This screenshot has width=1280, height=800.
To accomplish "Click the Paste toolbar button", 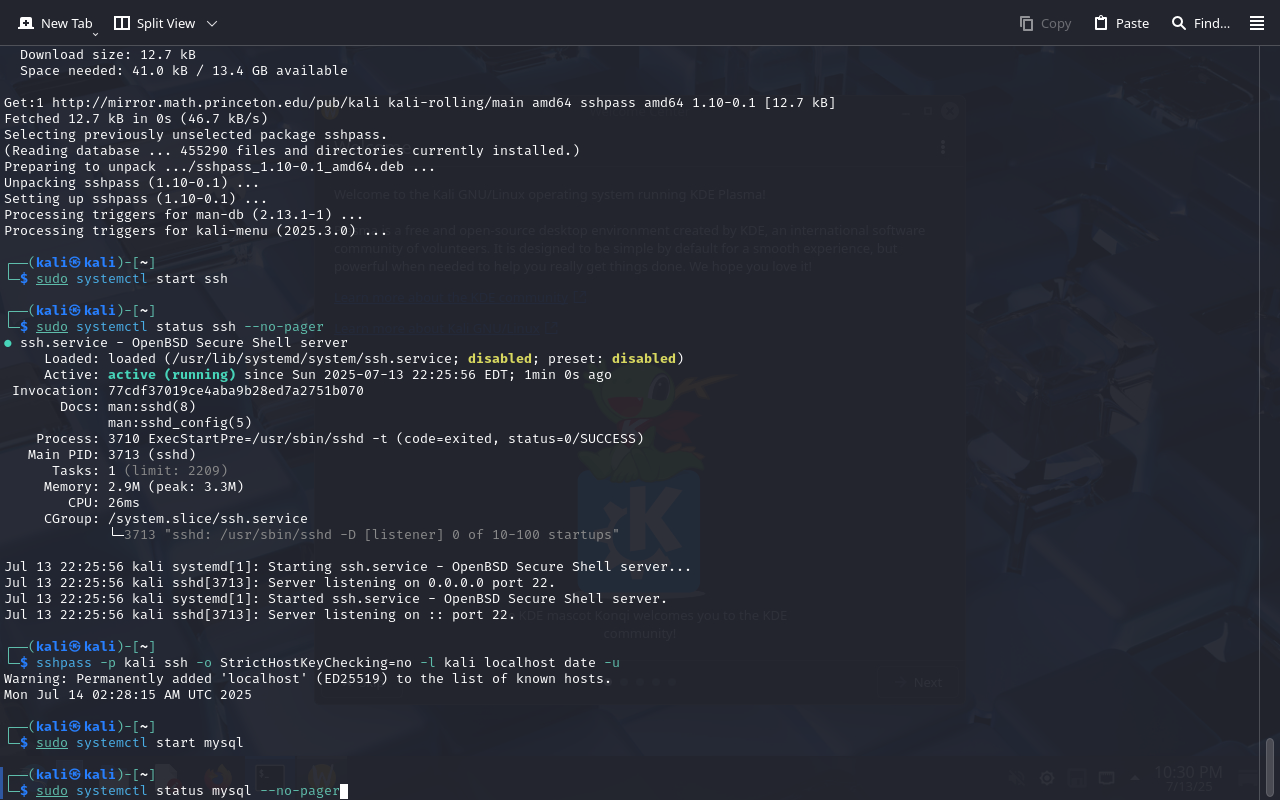I will [1121, 23].
